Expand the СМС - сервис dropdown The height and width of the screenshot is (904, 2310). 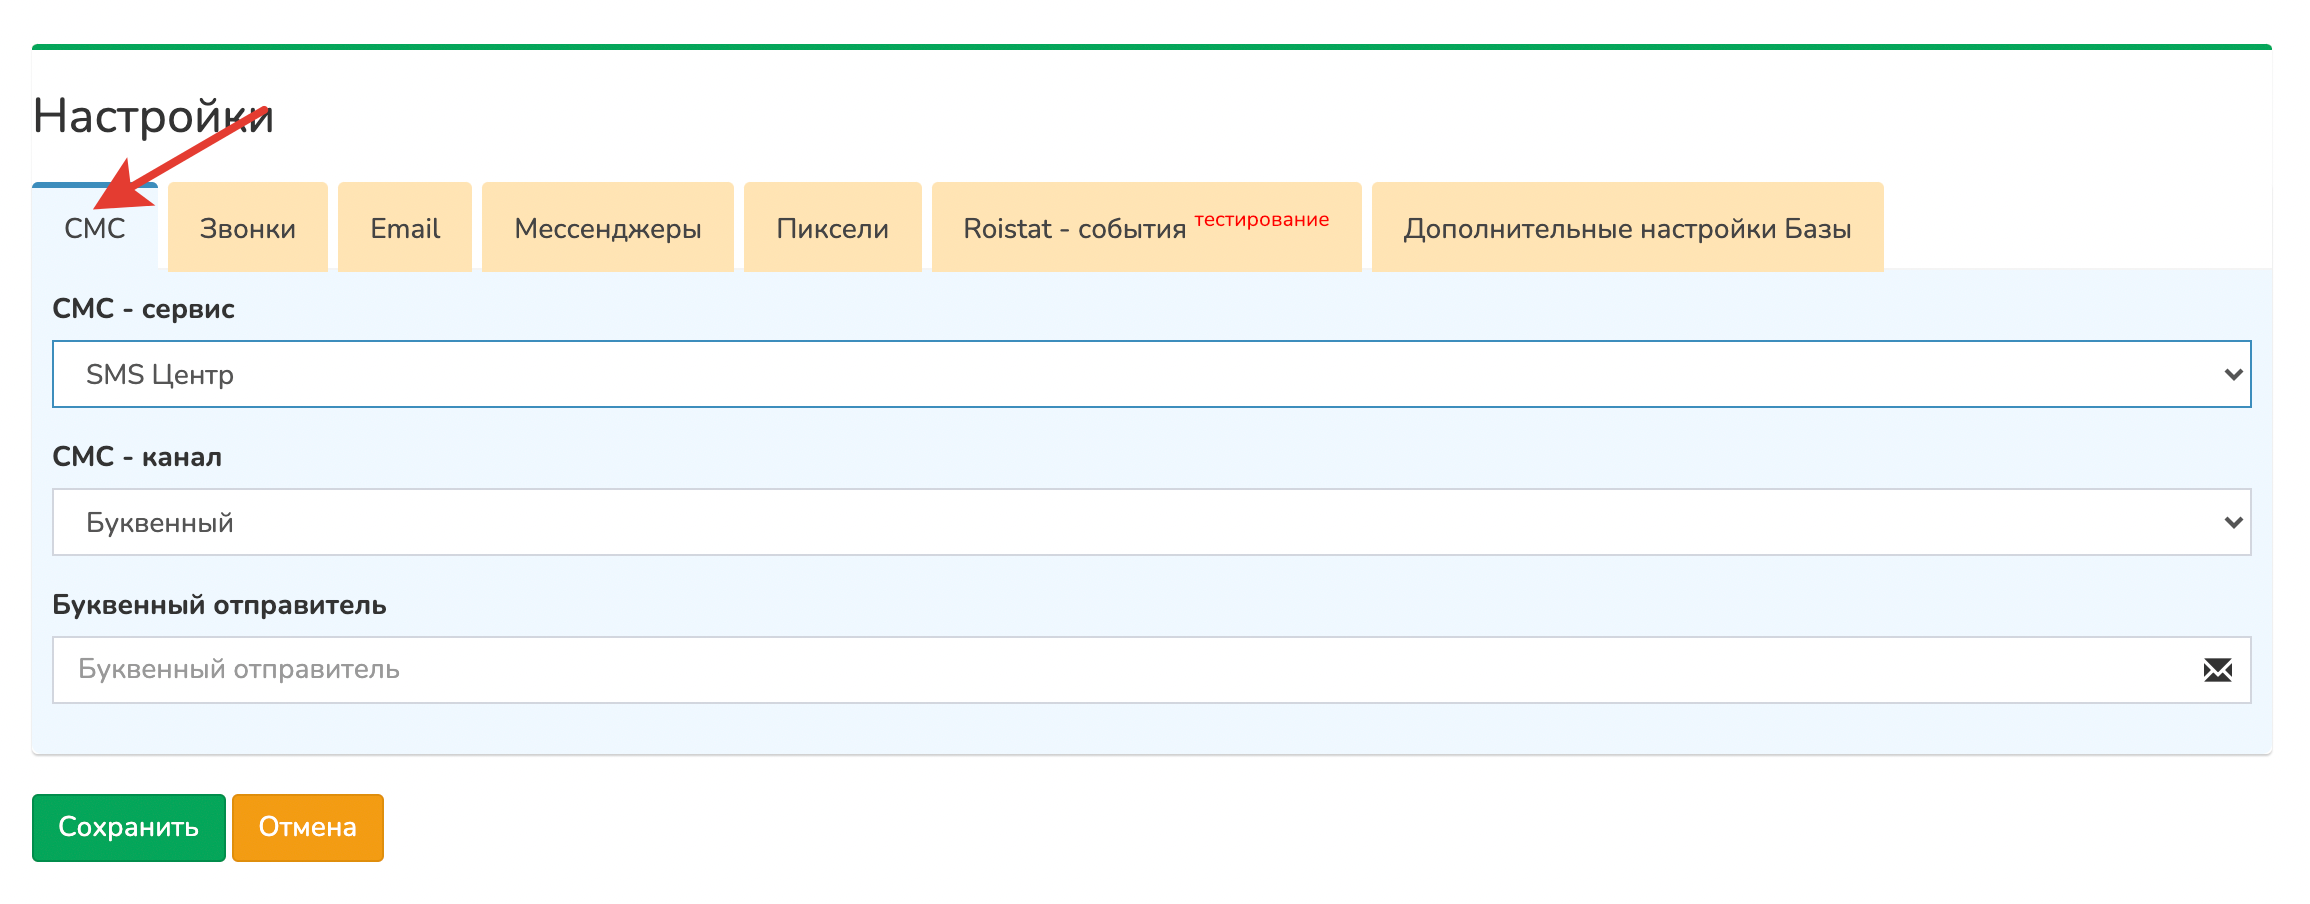pos(1152,374)
